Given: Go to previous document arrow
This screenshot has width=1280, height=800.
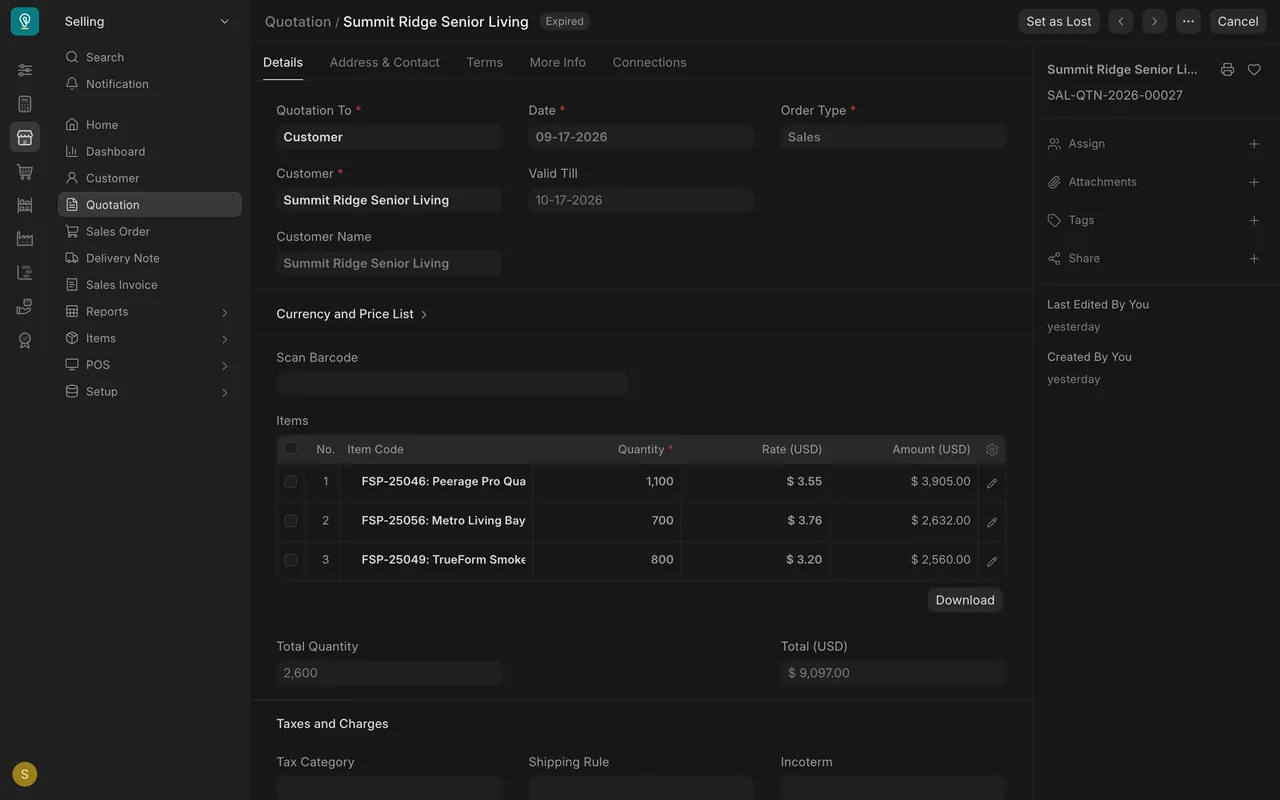Looking at the screenshot, I should 1121,21.
